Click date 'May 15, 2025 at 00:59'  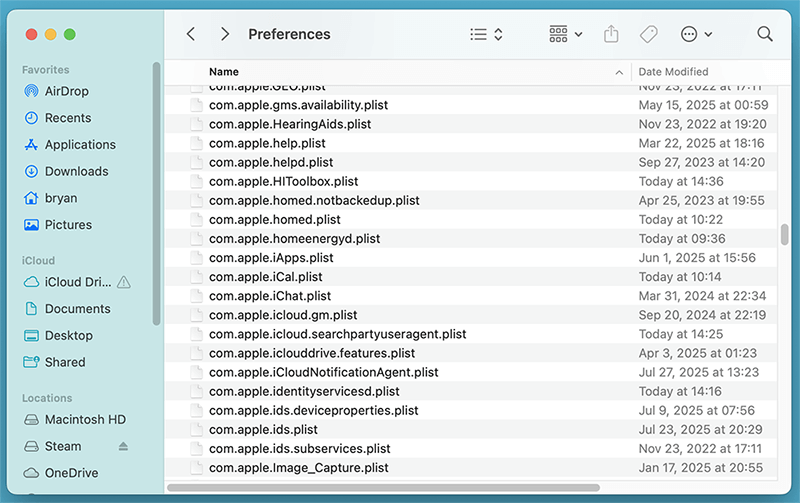703,105
